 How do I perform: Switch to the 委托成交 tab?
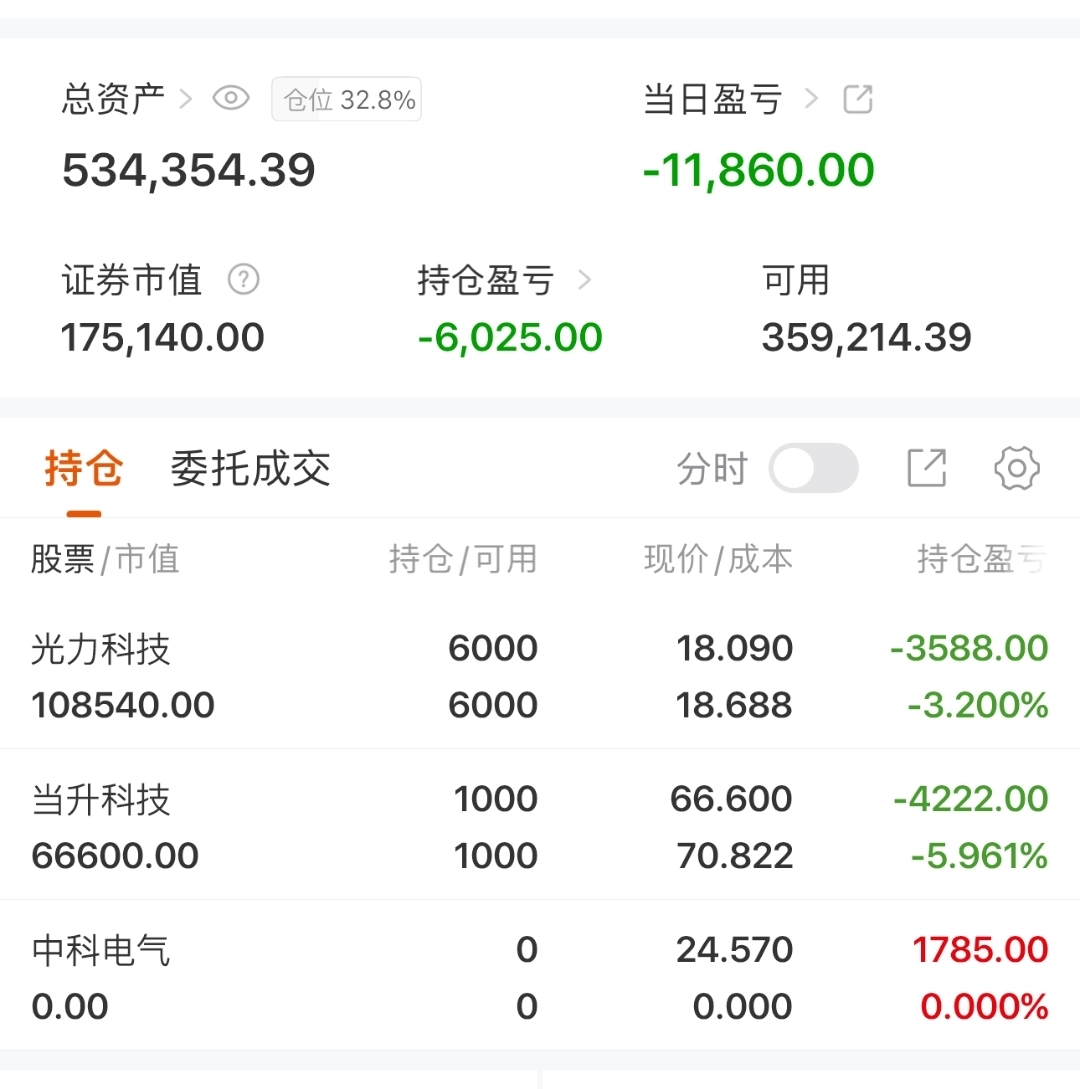pyautogui.click(x=250, y=468)
